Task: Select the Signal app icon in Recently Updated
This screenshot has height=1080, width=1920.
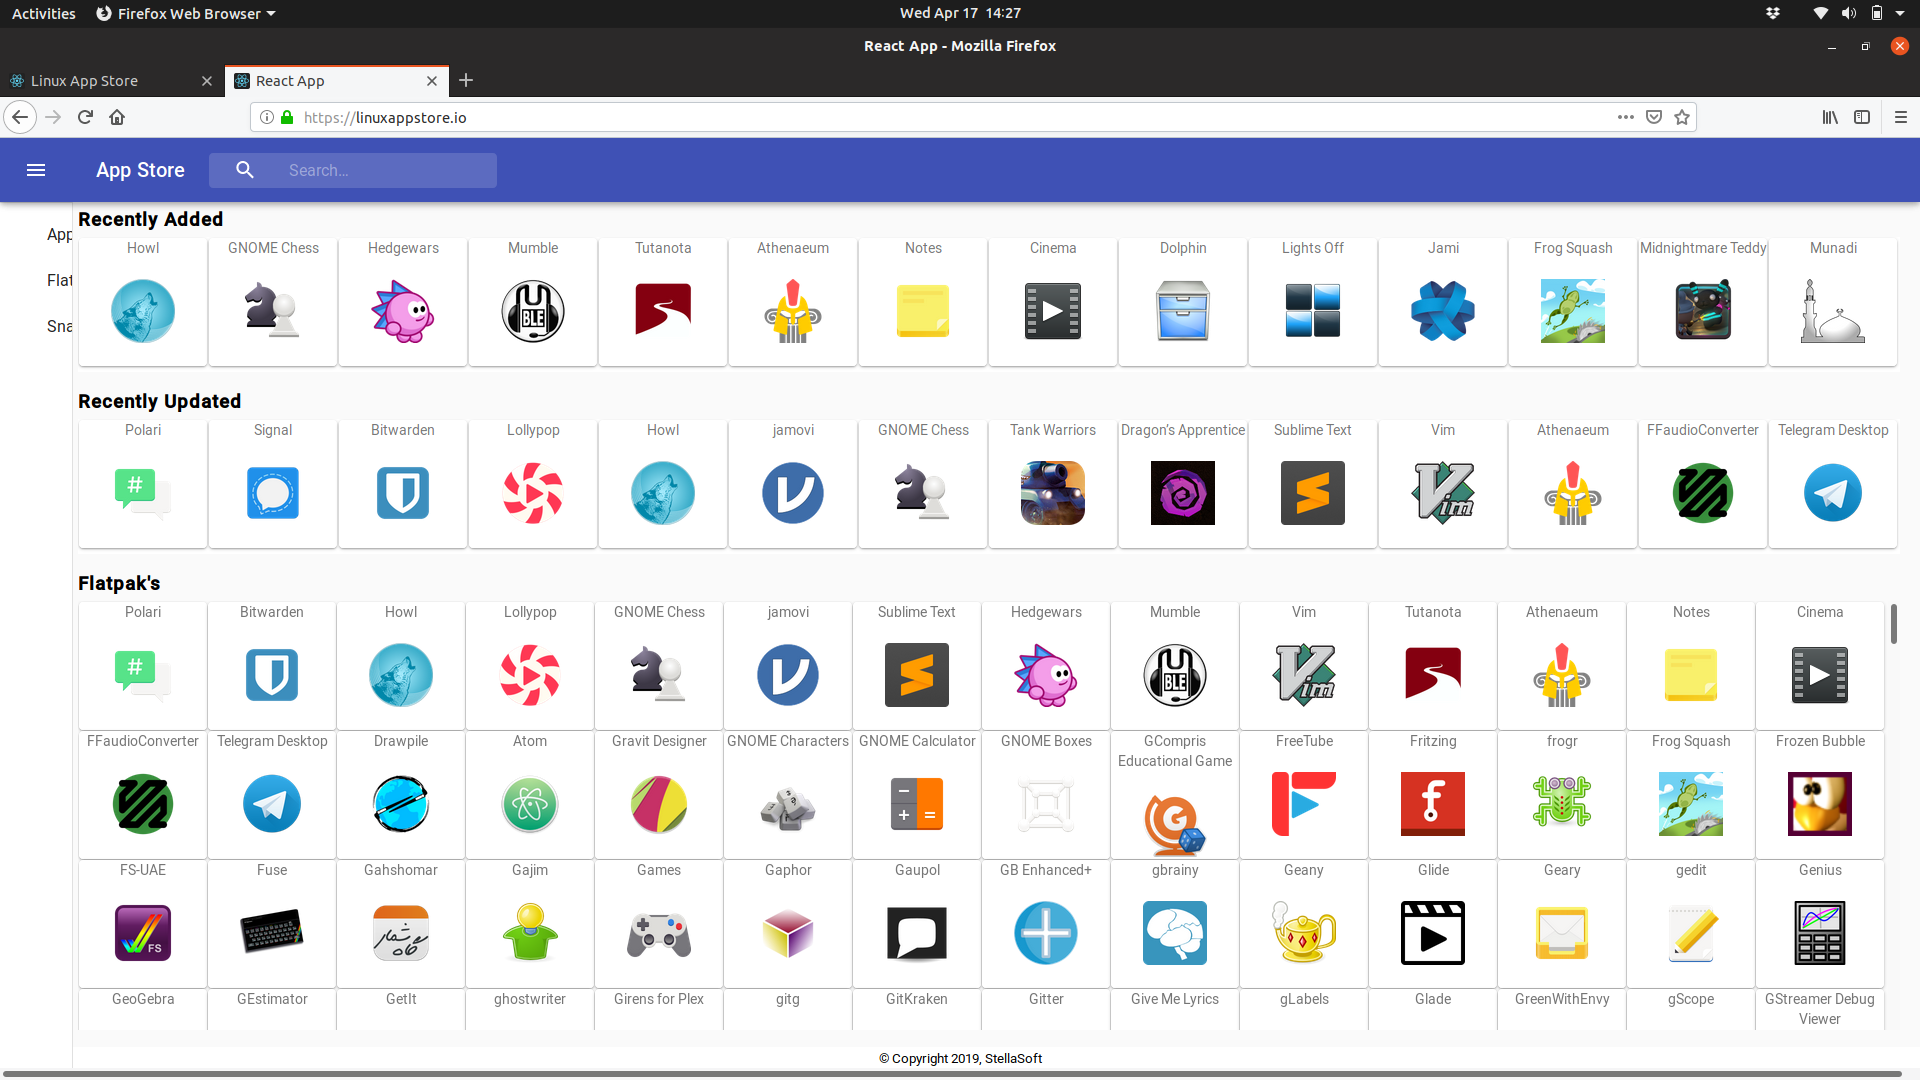Action: pyautogui.click(x=273, y=492)
